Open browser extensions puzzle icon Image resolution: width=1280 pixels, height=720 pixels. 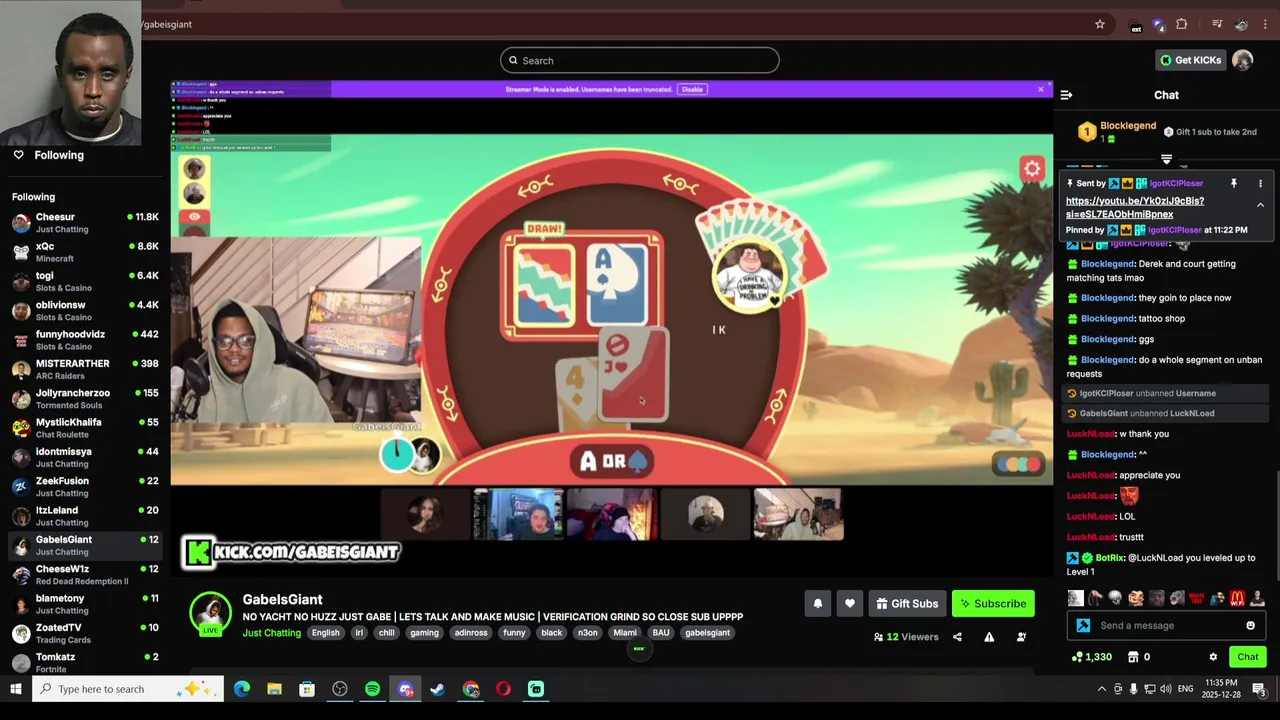pyautogui.click(x=1182, y=24)
